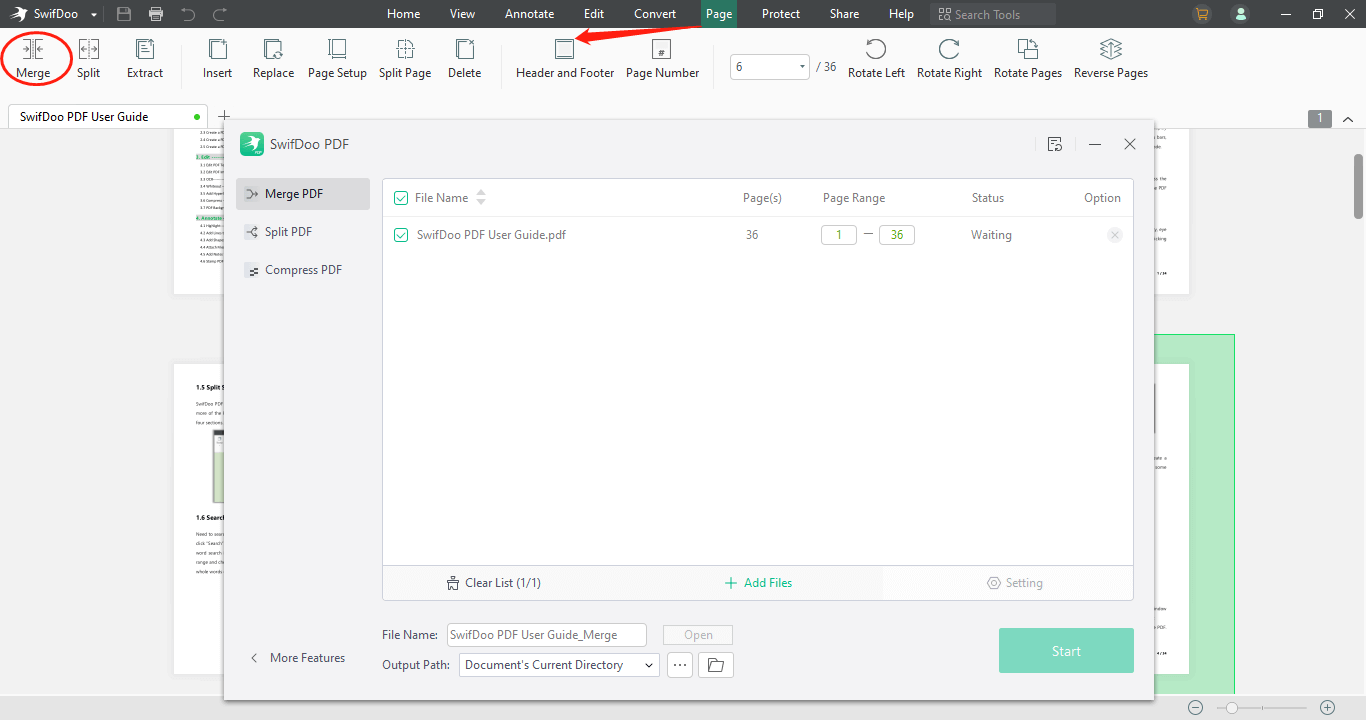The width and height of the screenshot is (1366, 720).
Task: Select the Split tool in the ribbon
Action: [x=89, y=59]
